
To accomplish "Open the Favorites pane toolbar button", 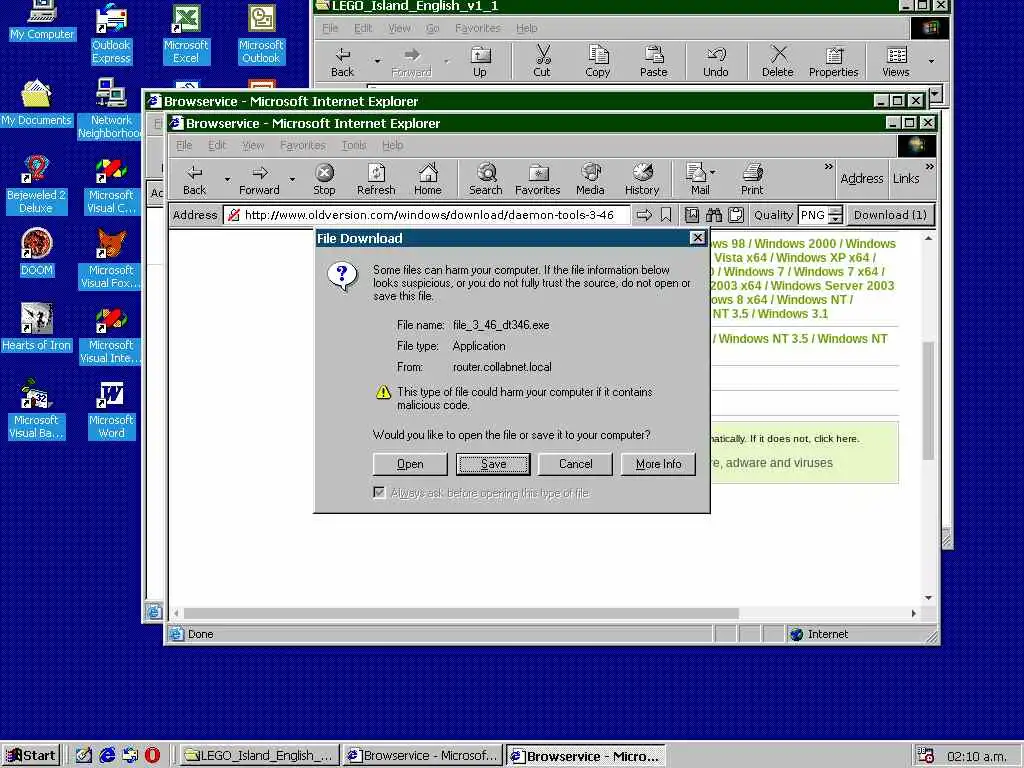I will point(537,179).
